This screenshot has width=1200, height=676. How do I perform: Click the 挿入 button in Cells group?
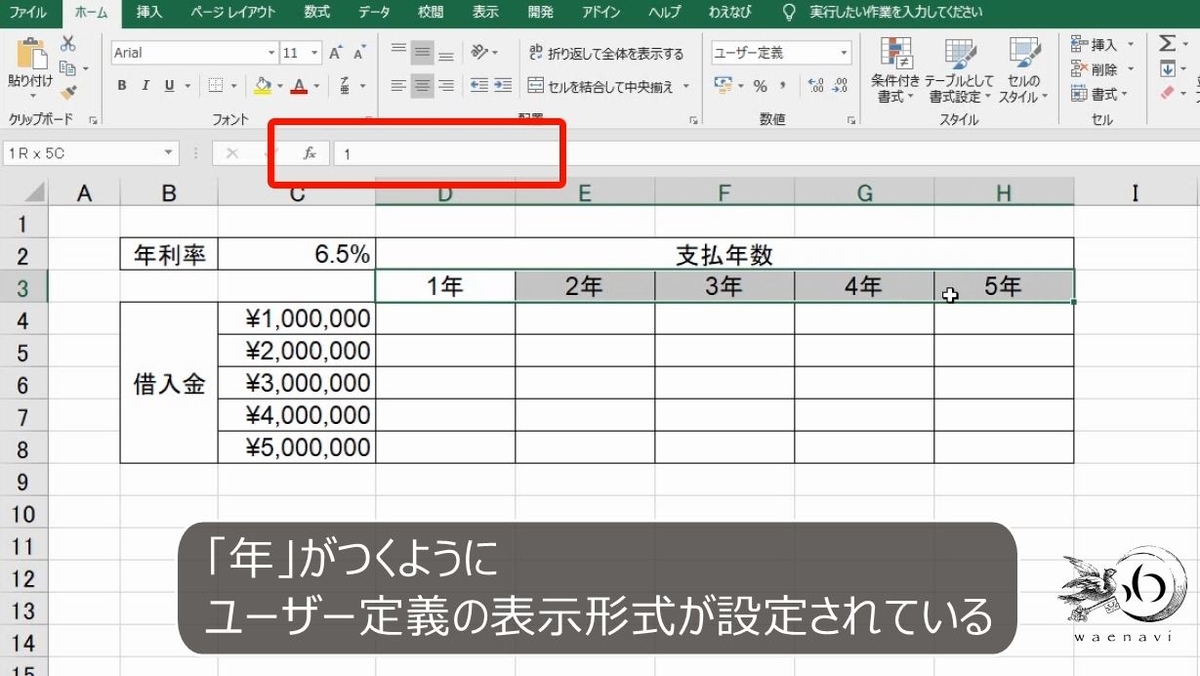point(1102,44)
